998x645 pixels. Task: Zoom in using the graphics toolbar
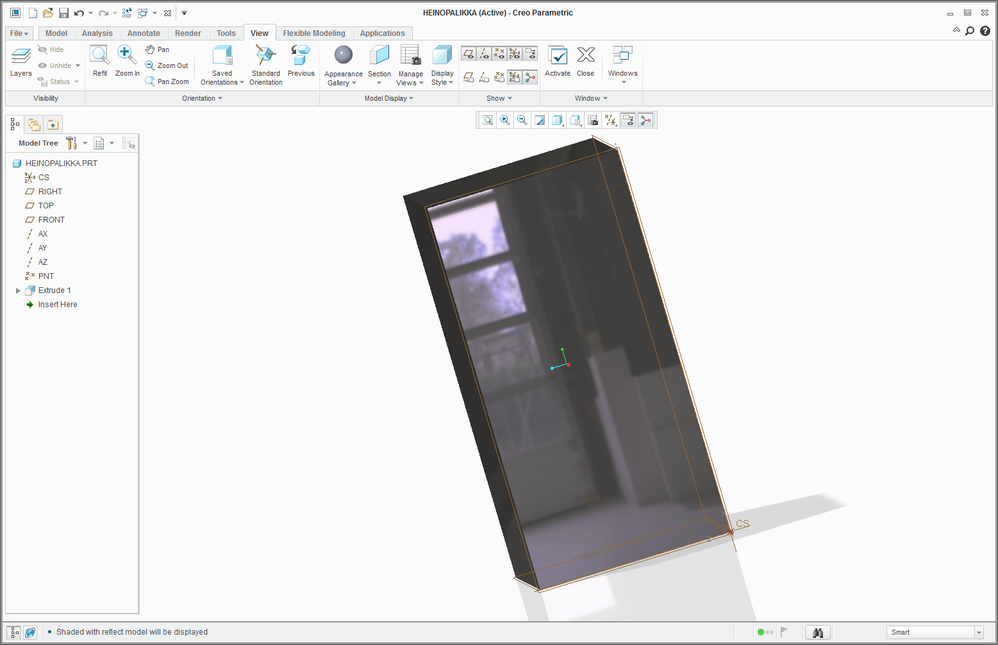pos(505,120)
